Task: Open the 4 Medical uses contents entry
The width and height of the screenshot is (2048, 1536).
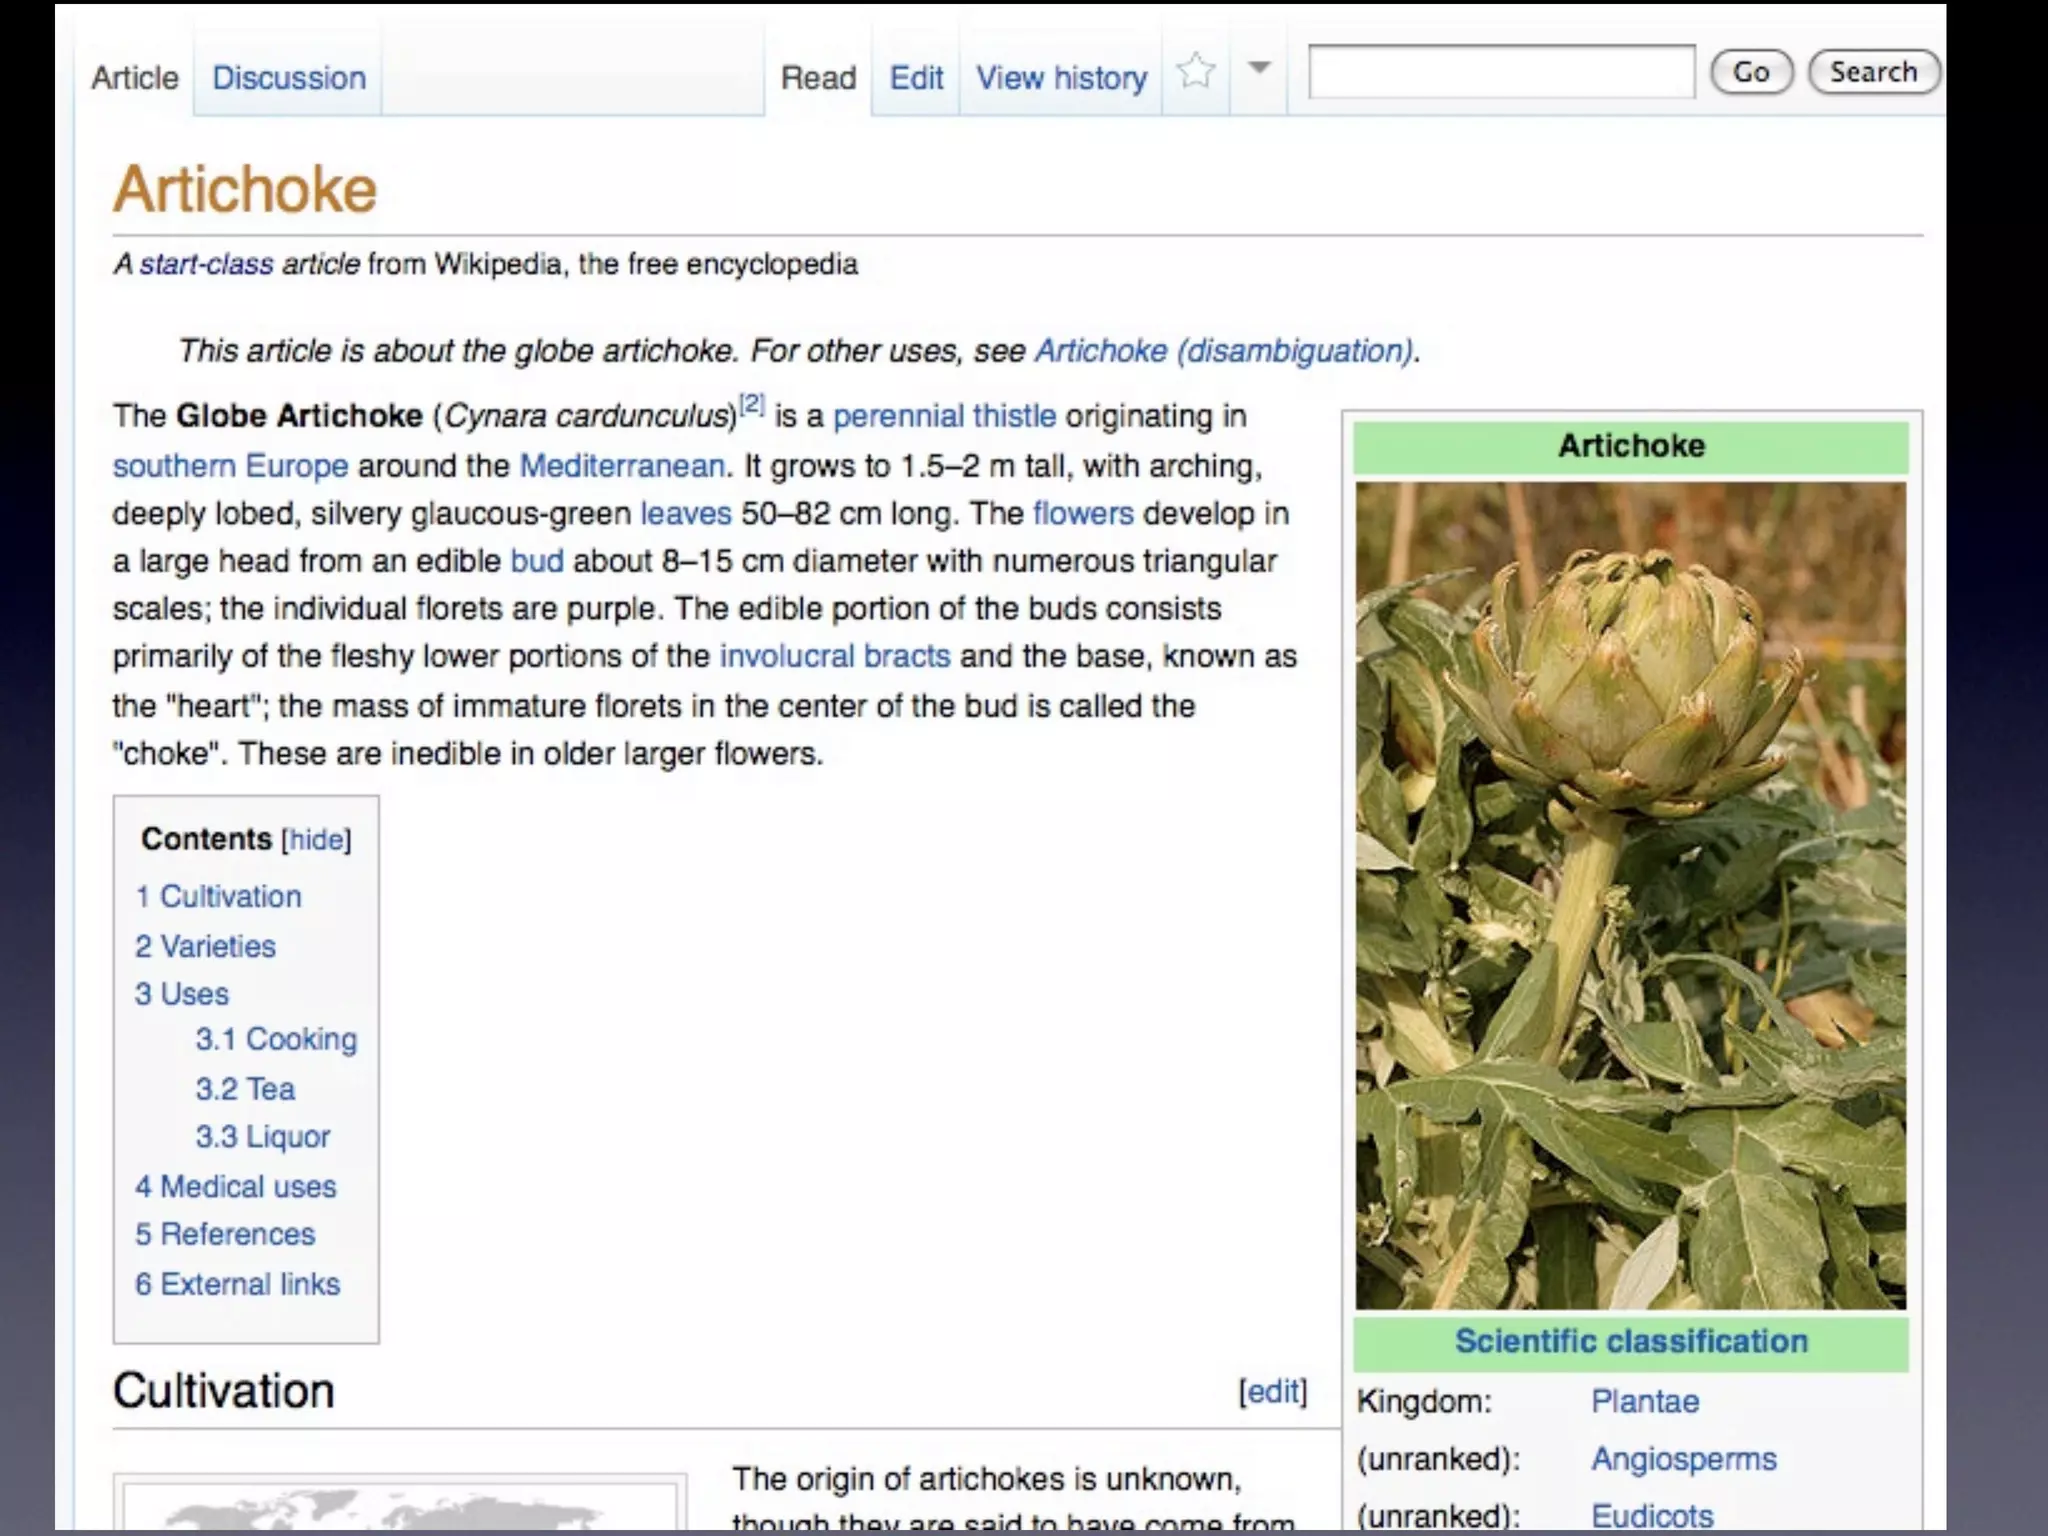Action: 236,1187
